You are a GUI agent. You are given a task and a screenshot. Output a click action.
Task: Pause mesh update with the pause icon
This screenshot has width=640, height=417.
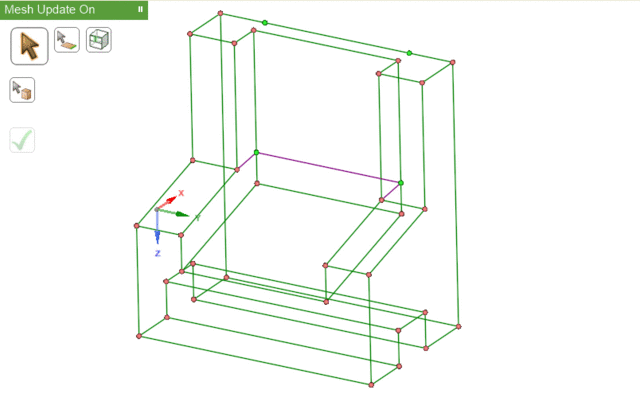pyautogui.click(x=140, y=9)
